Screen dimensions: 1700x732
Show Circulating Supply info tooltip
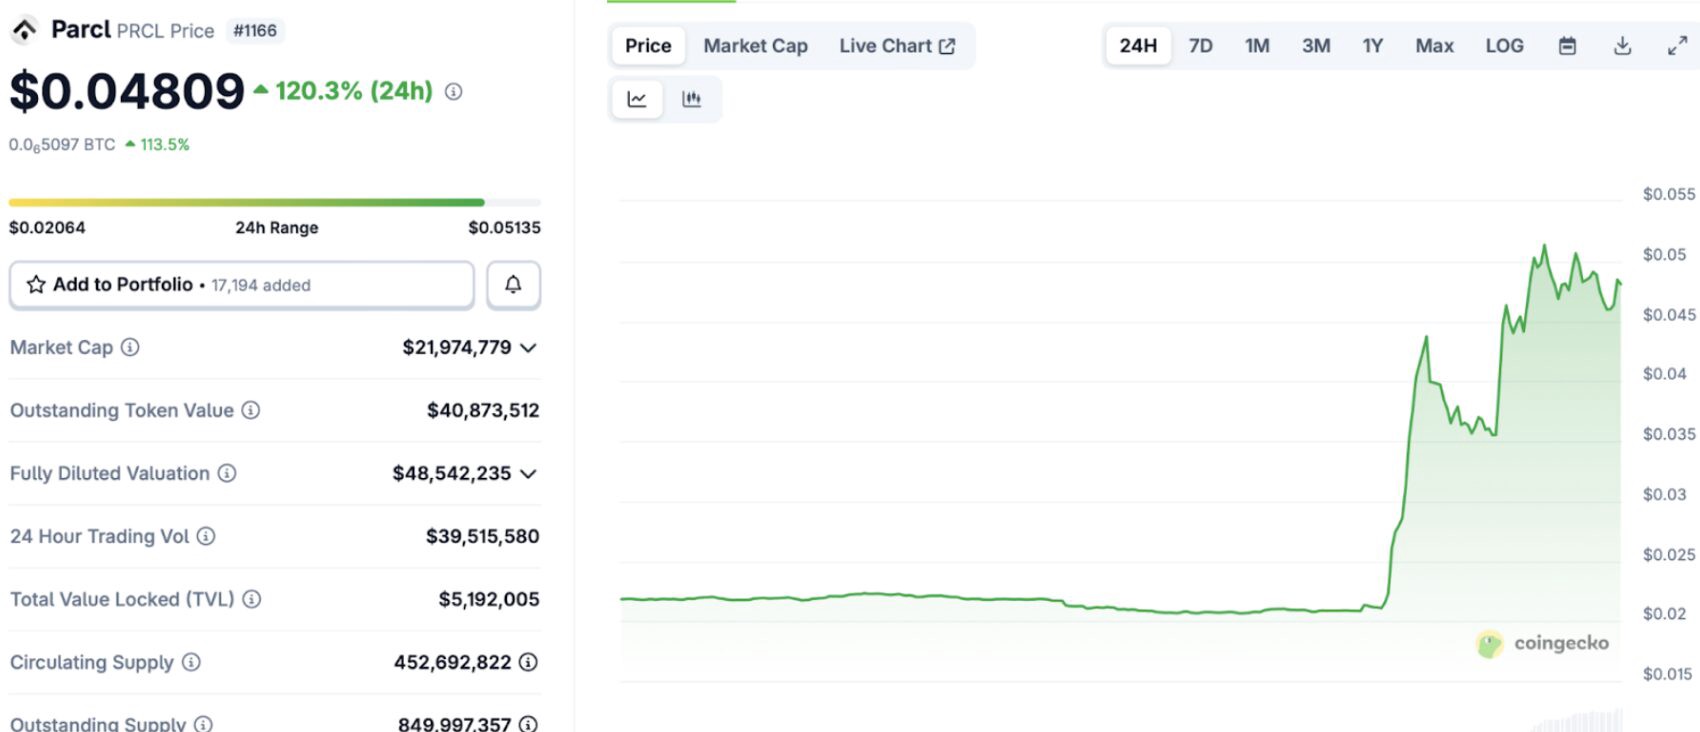(191, 662)
